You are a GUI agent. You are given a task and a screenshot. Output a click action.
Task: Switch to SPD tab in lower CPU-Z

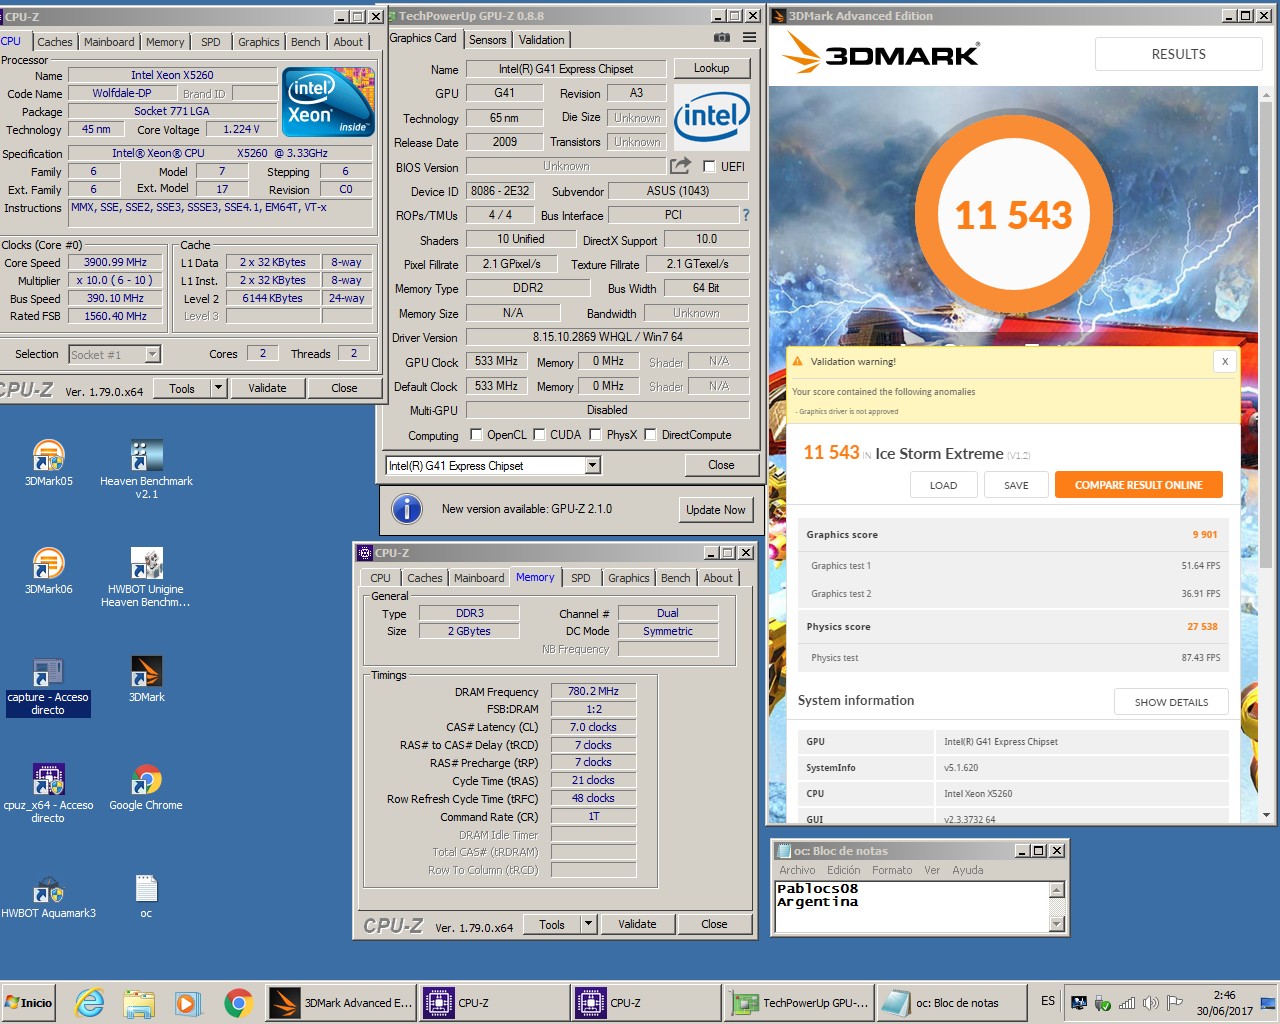click(x=581, y=578)
